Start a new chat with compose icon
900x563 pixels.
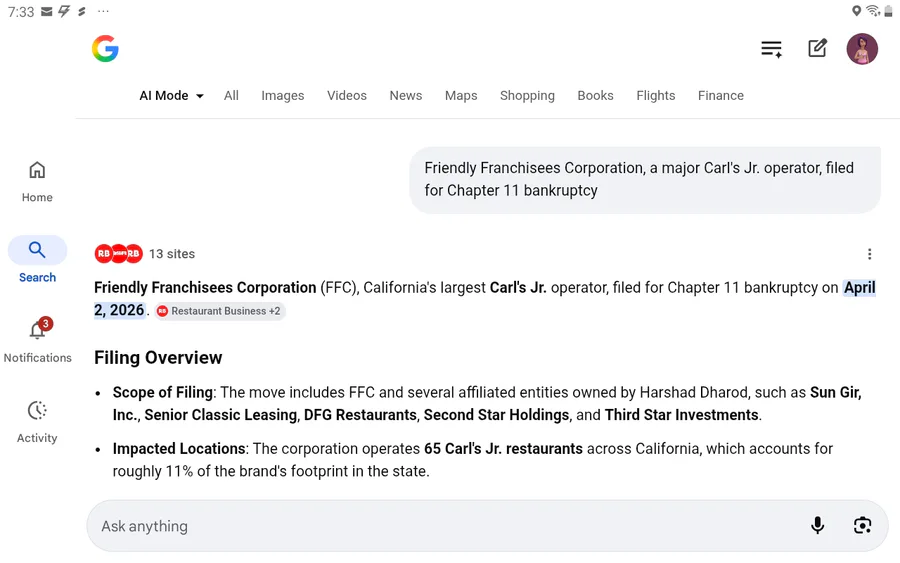point(817,49)
